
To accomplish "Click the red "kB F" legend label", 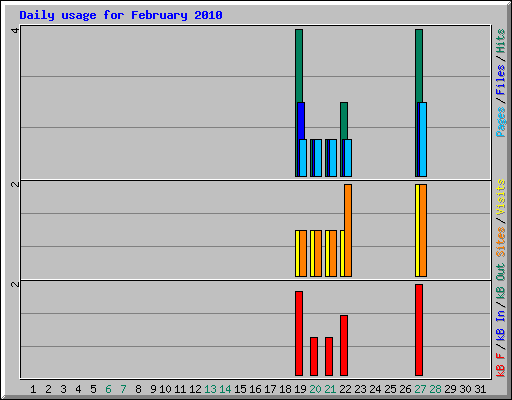I will [x=500, y=364].
